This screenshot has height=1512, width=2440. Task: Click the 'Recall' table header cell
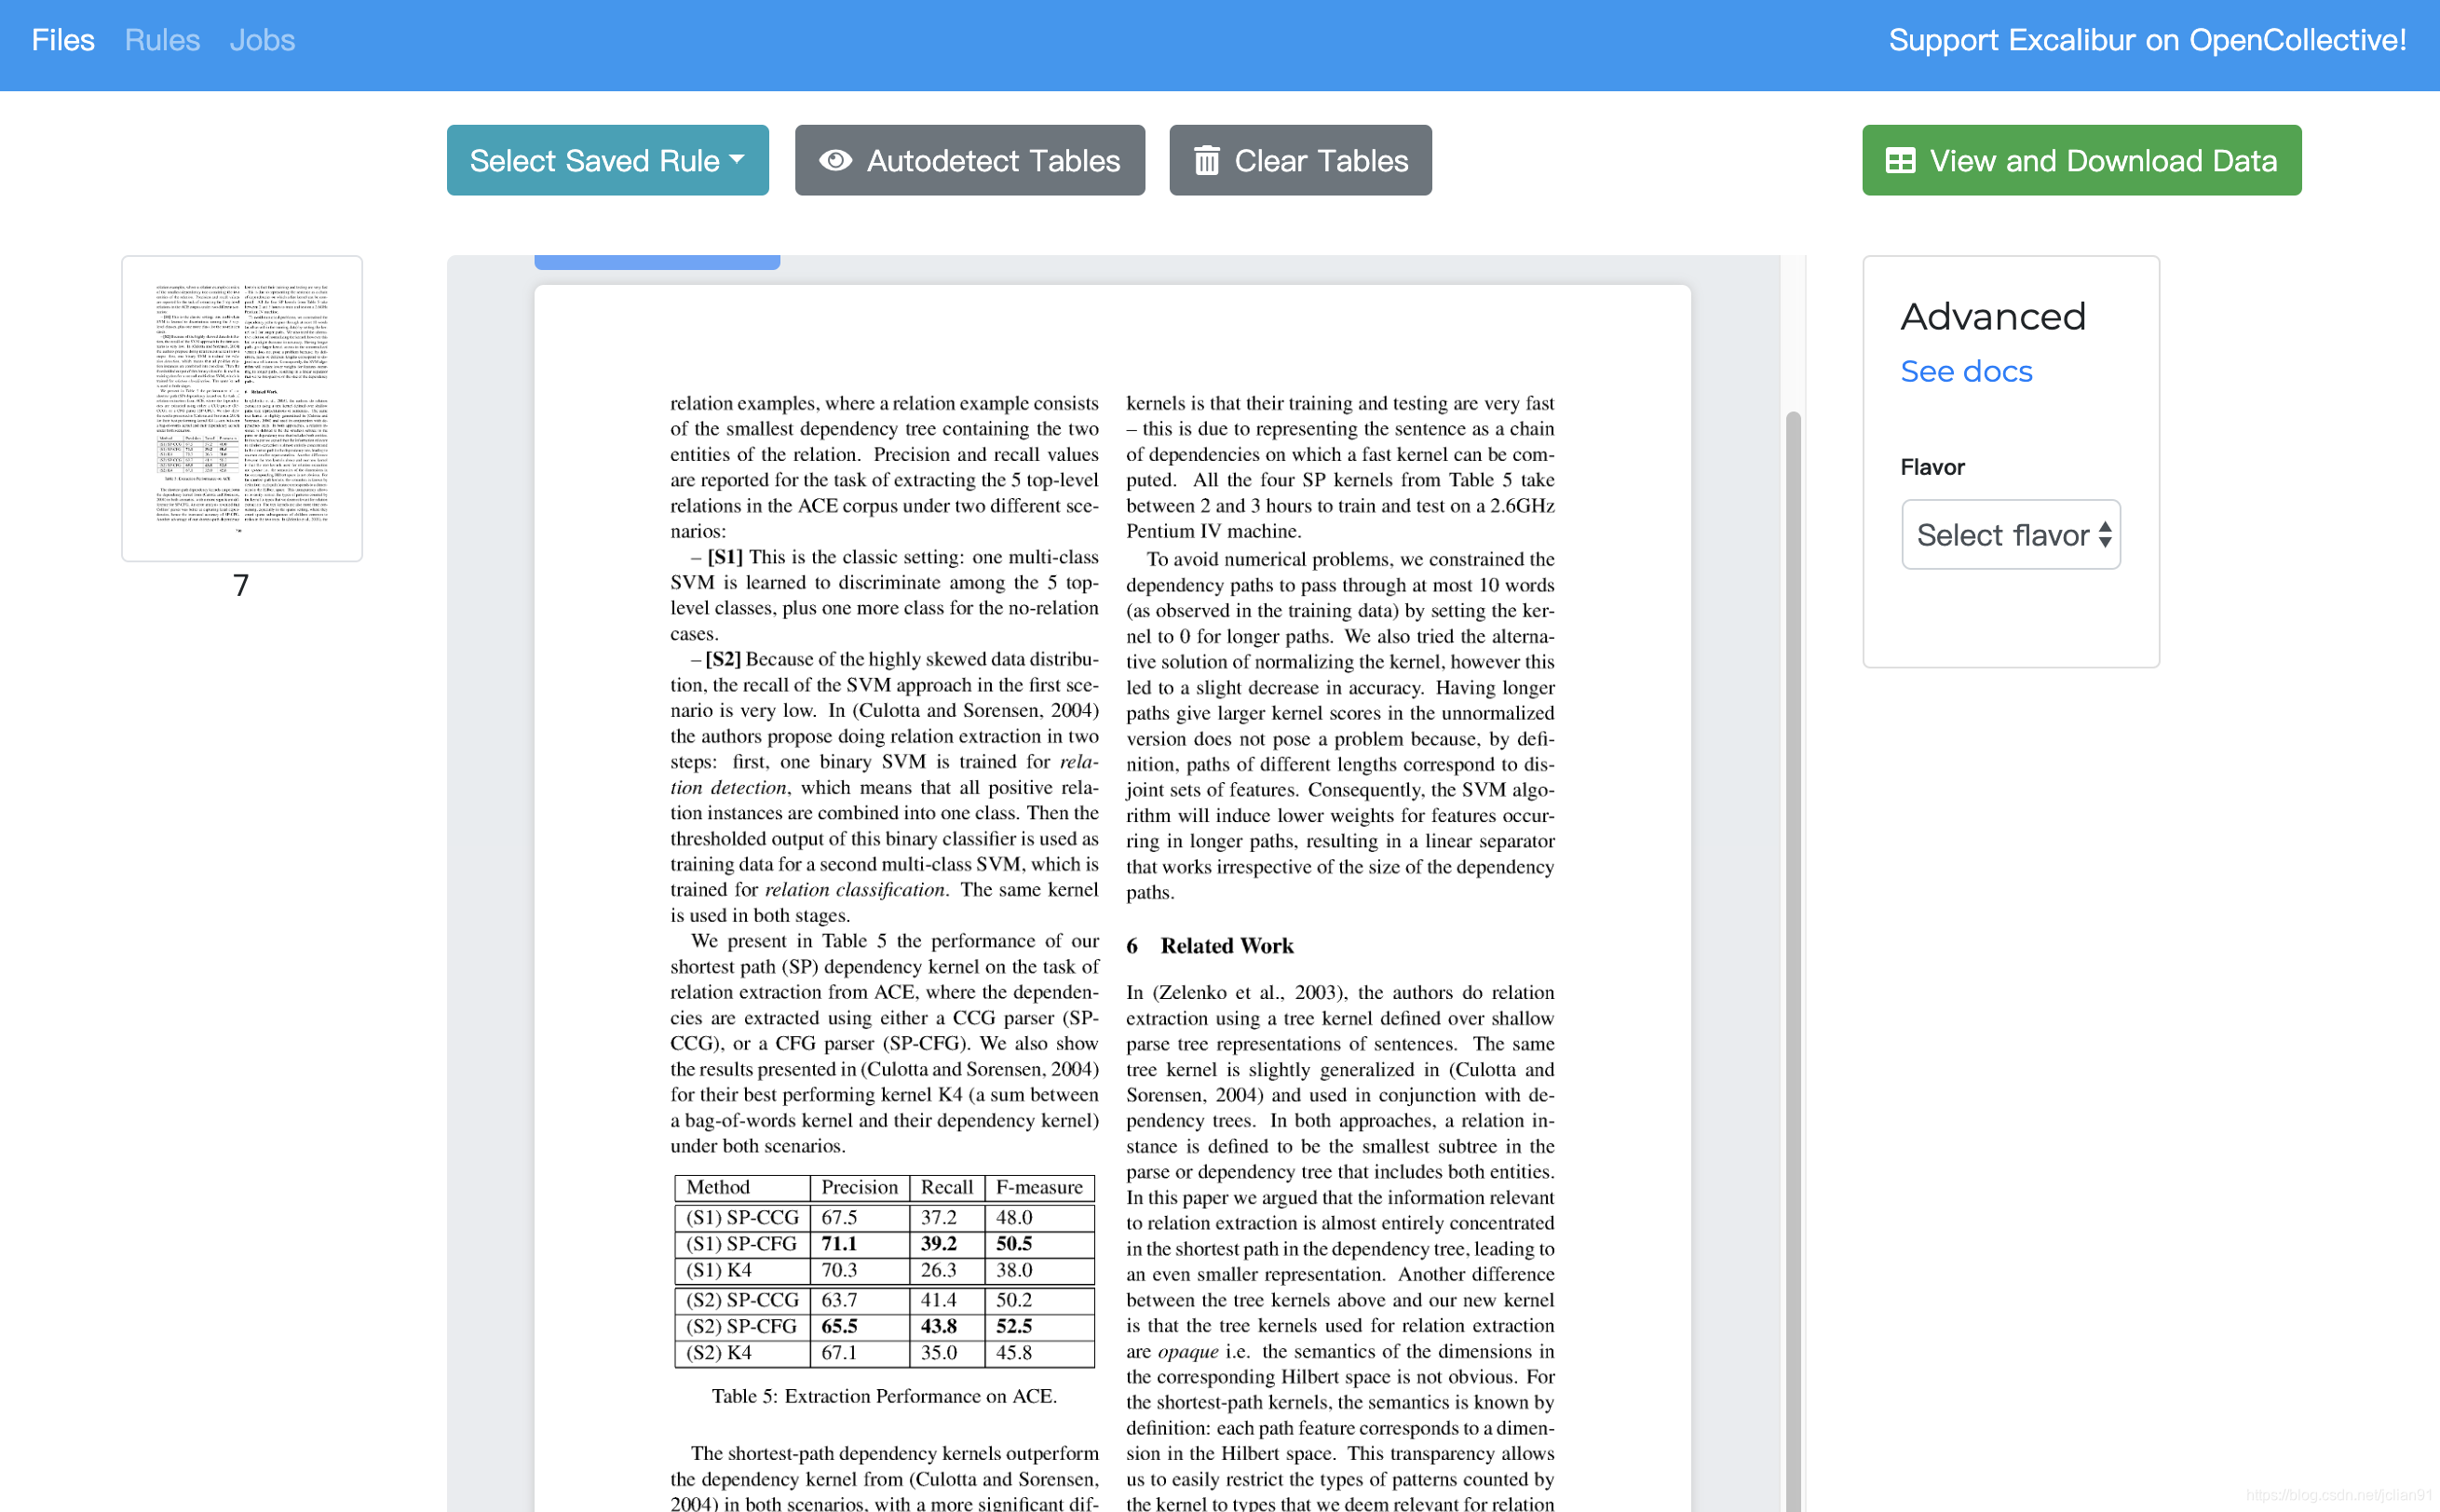[946, 1187]
